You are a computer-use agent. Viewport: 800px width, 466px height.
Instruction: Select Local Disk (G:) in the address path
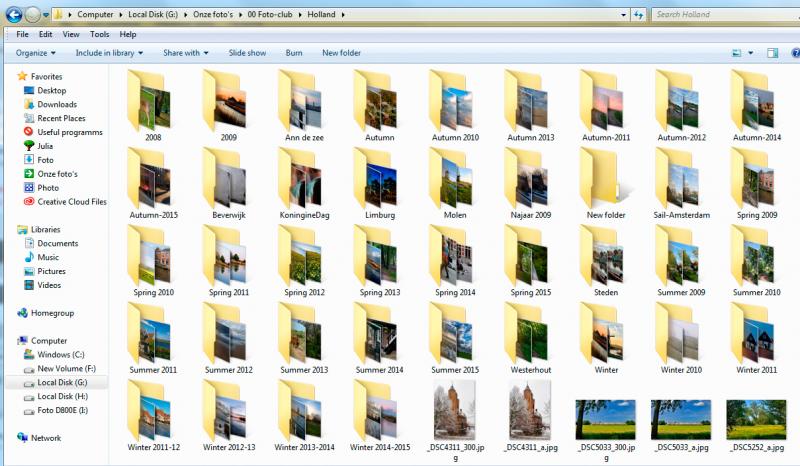(153, 15)
